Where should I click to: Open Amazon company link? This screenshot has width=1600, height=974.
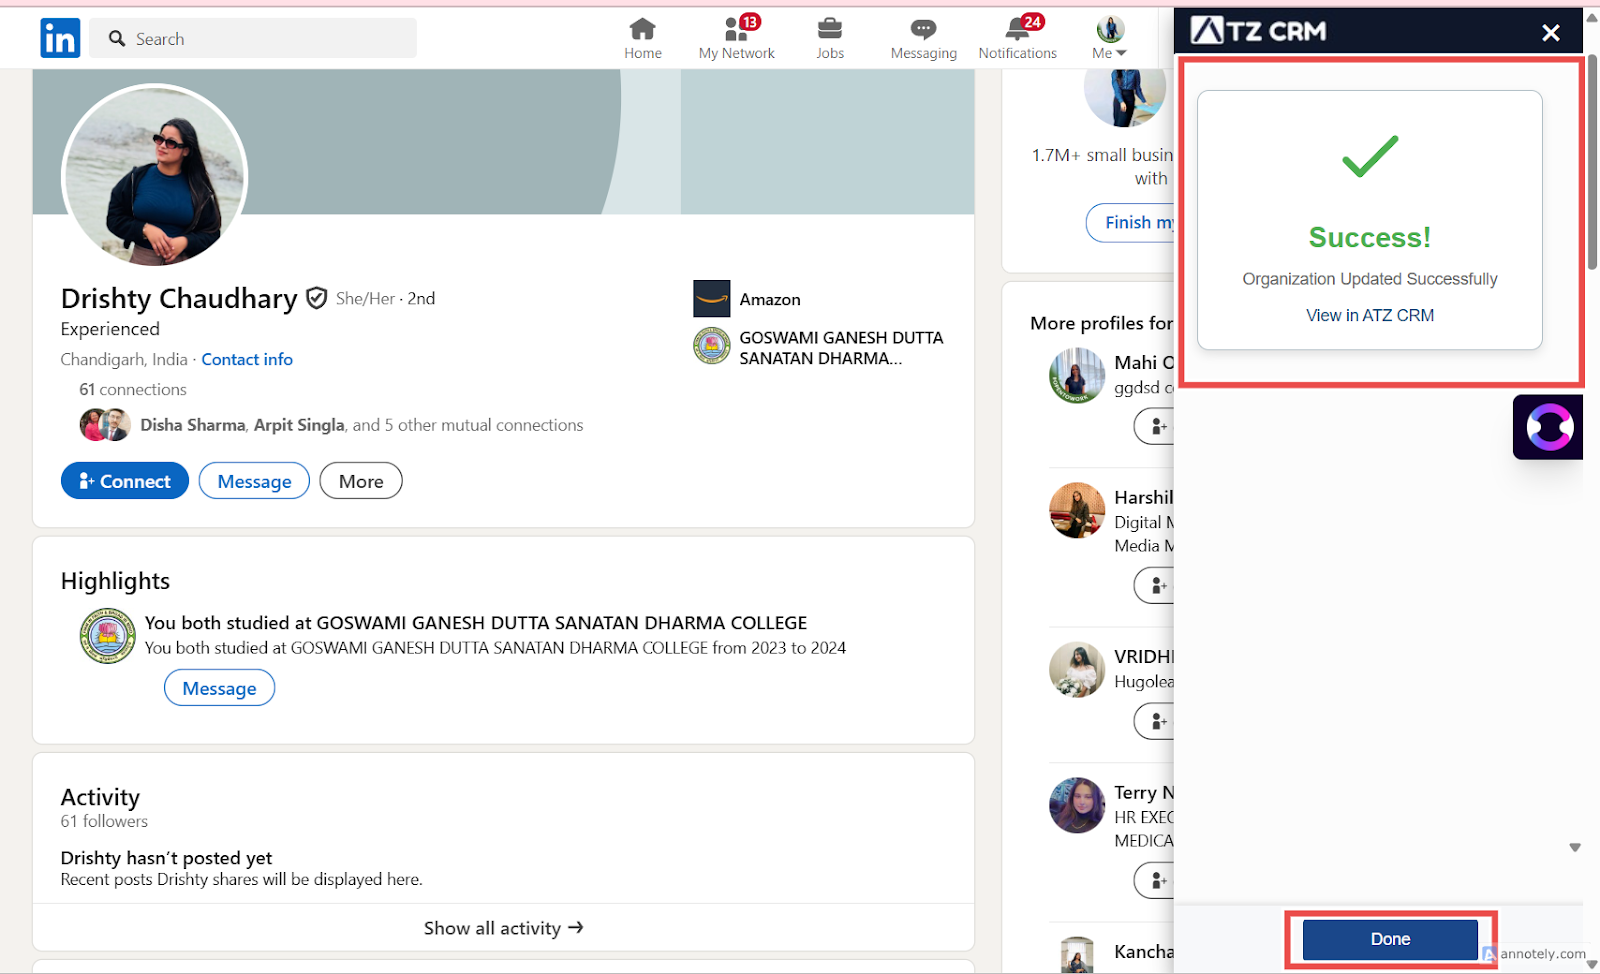pos(770,299)
